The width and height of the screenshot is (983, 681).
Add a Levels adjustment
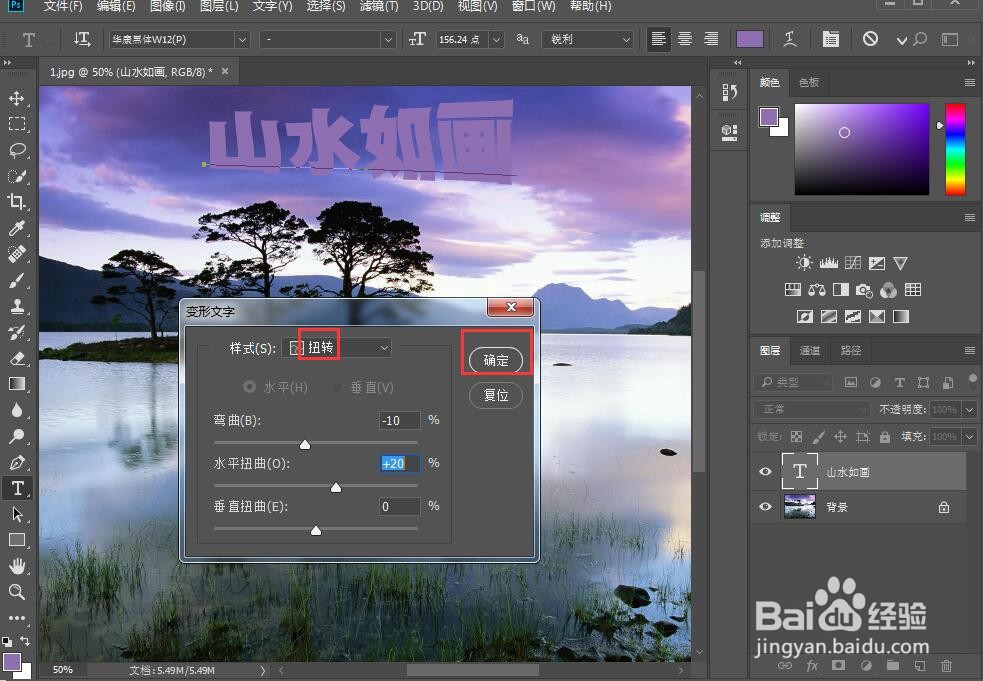pos(829,263)
